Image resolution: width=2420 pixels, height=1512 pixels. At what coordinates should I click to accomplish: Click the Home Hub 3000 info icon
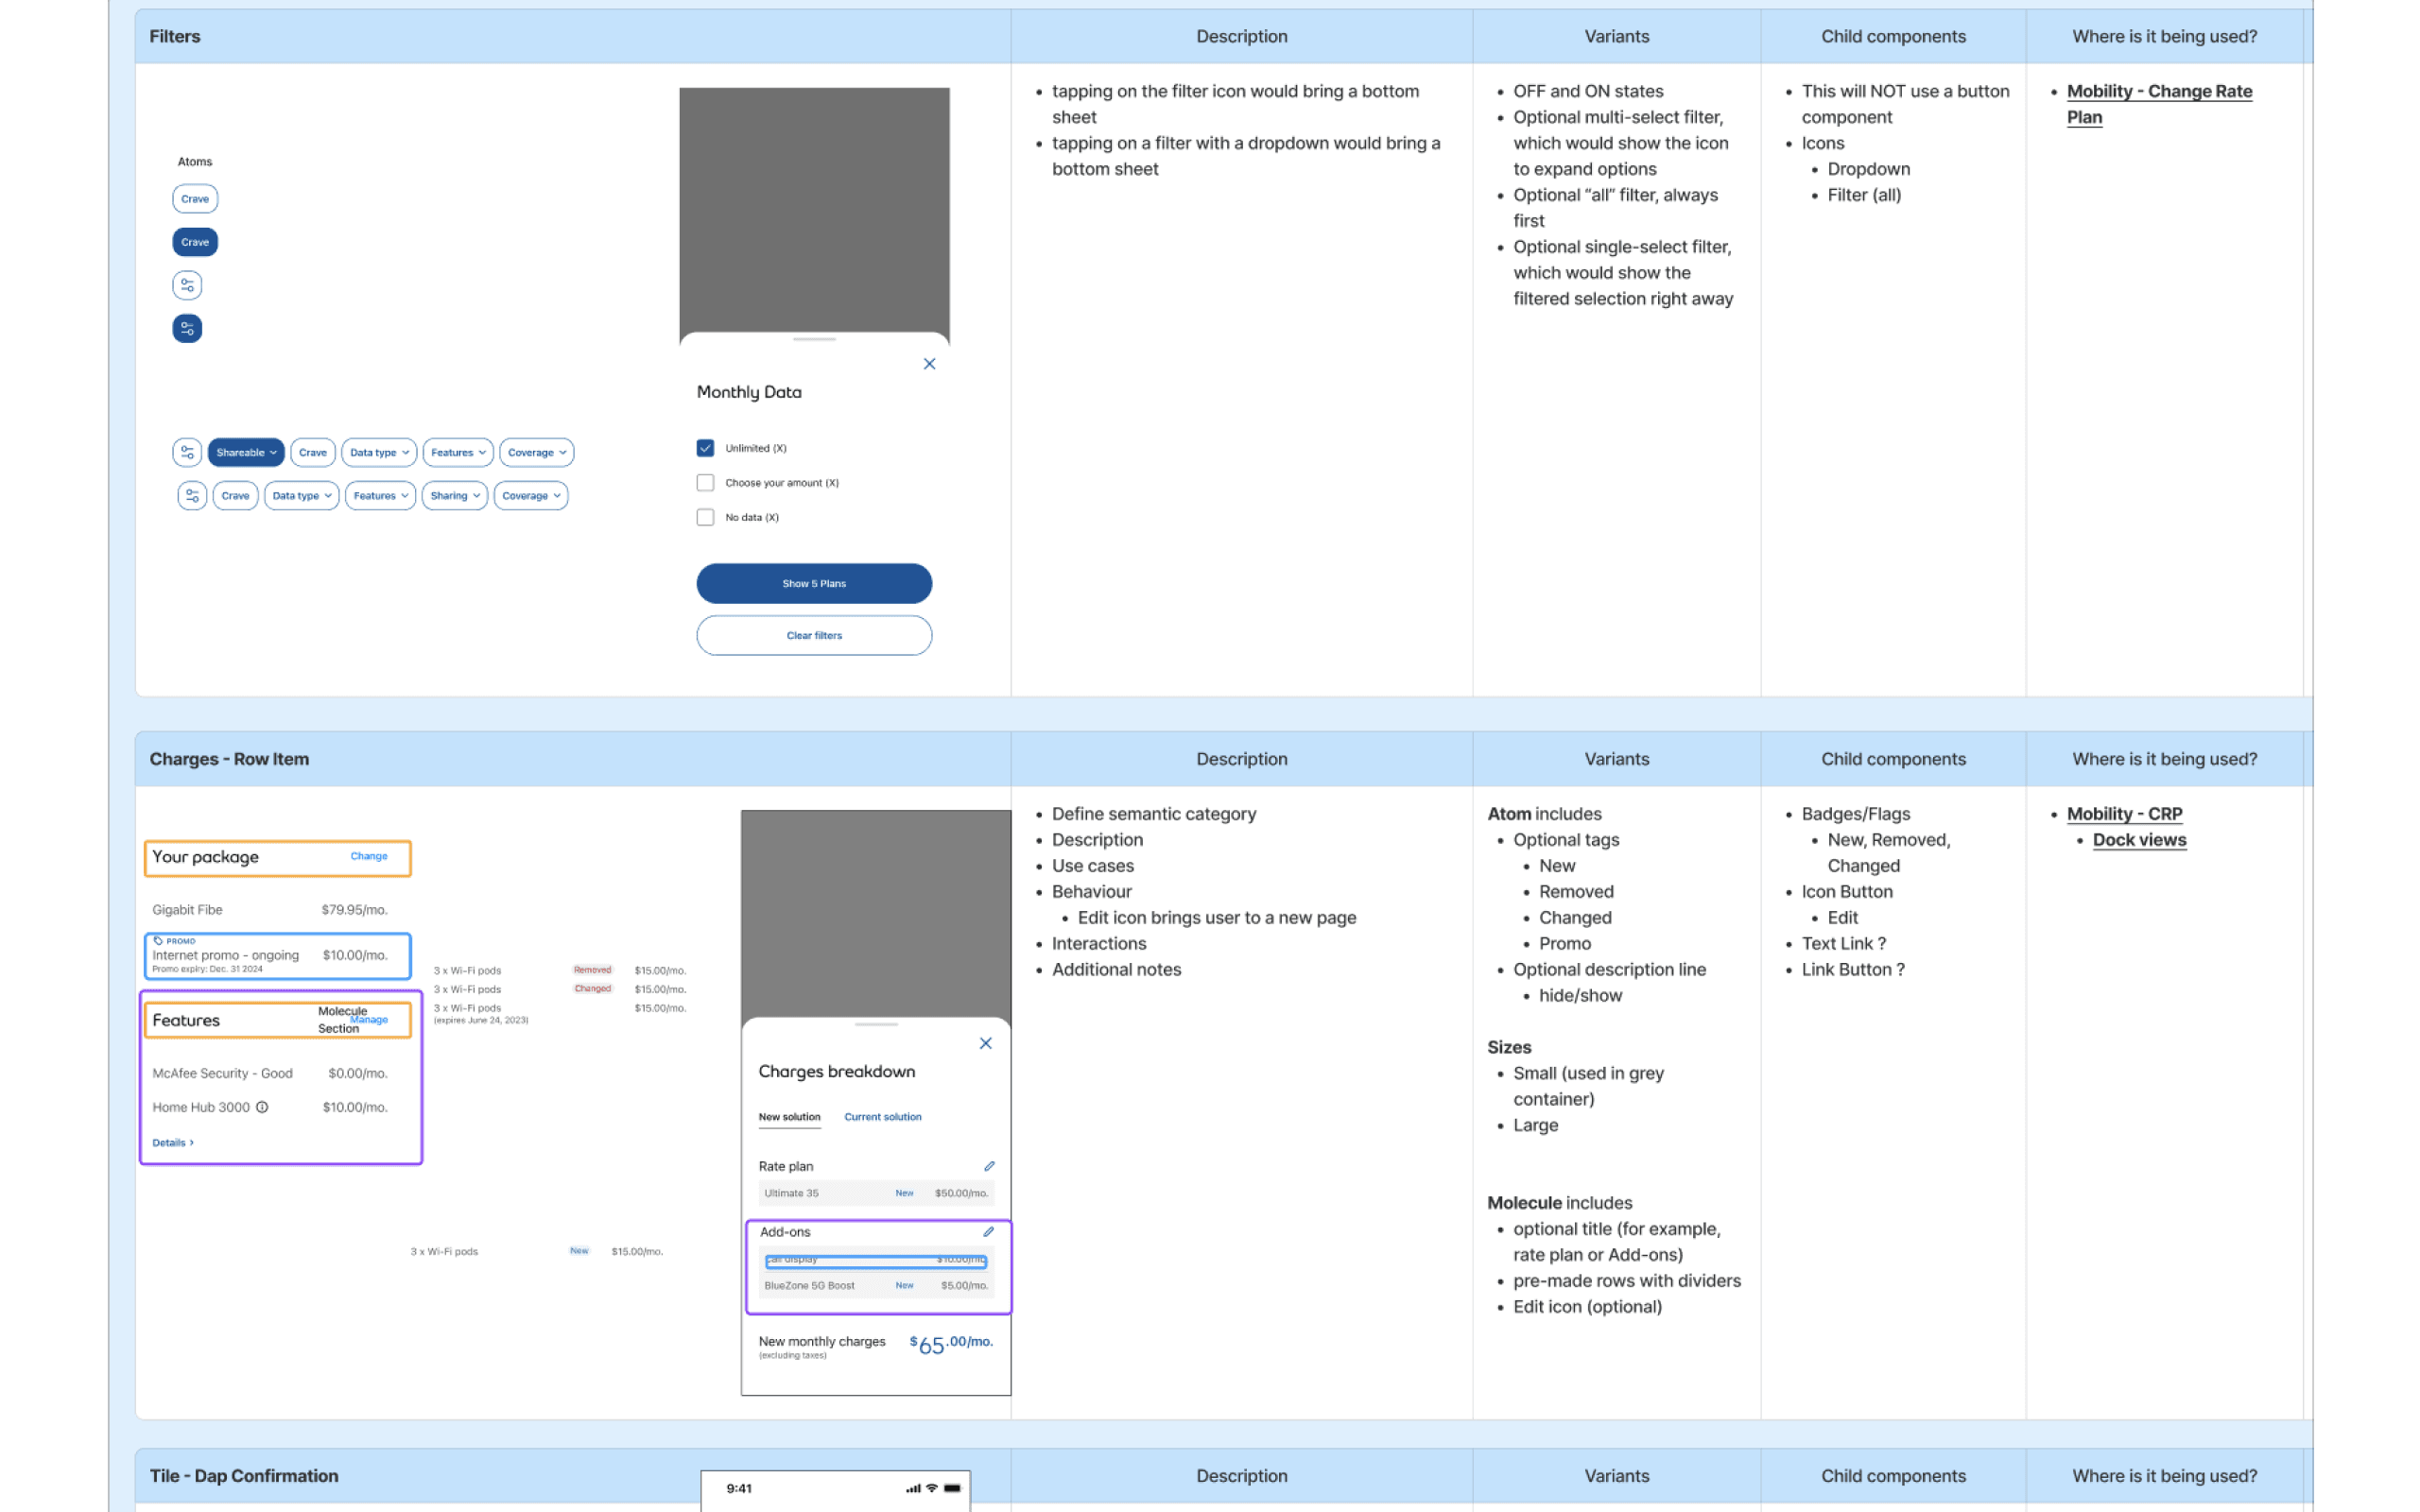[262, 1107]
